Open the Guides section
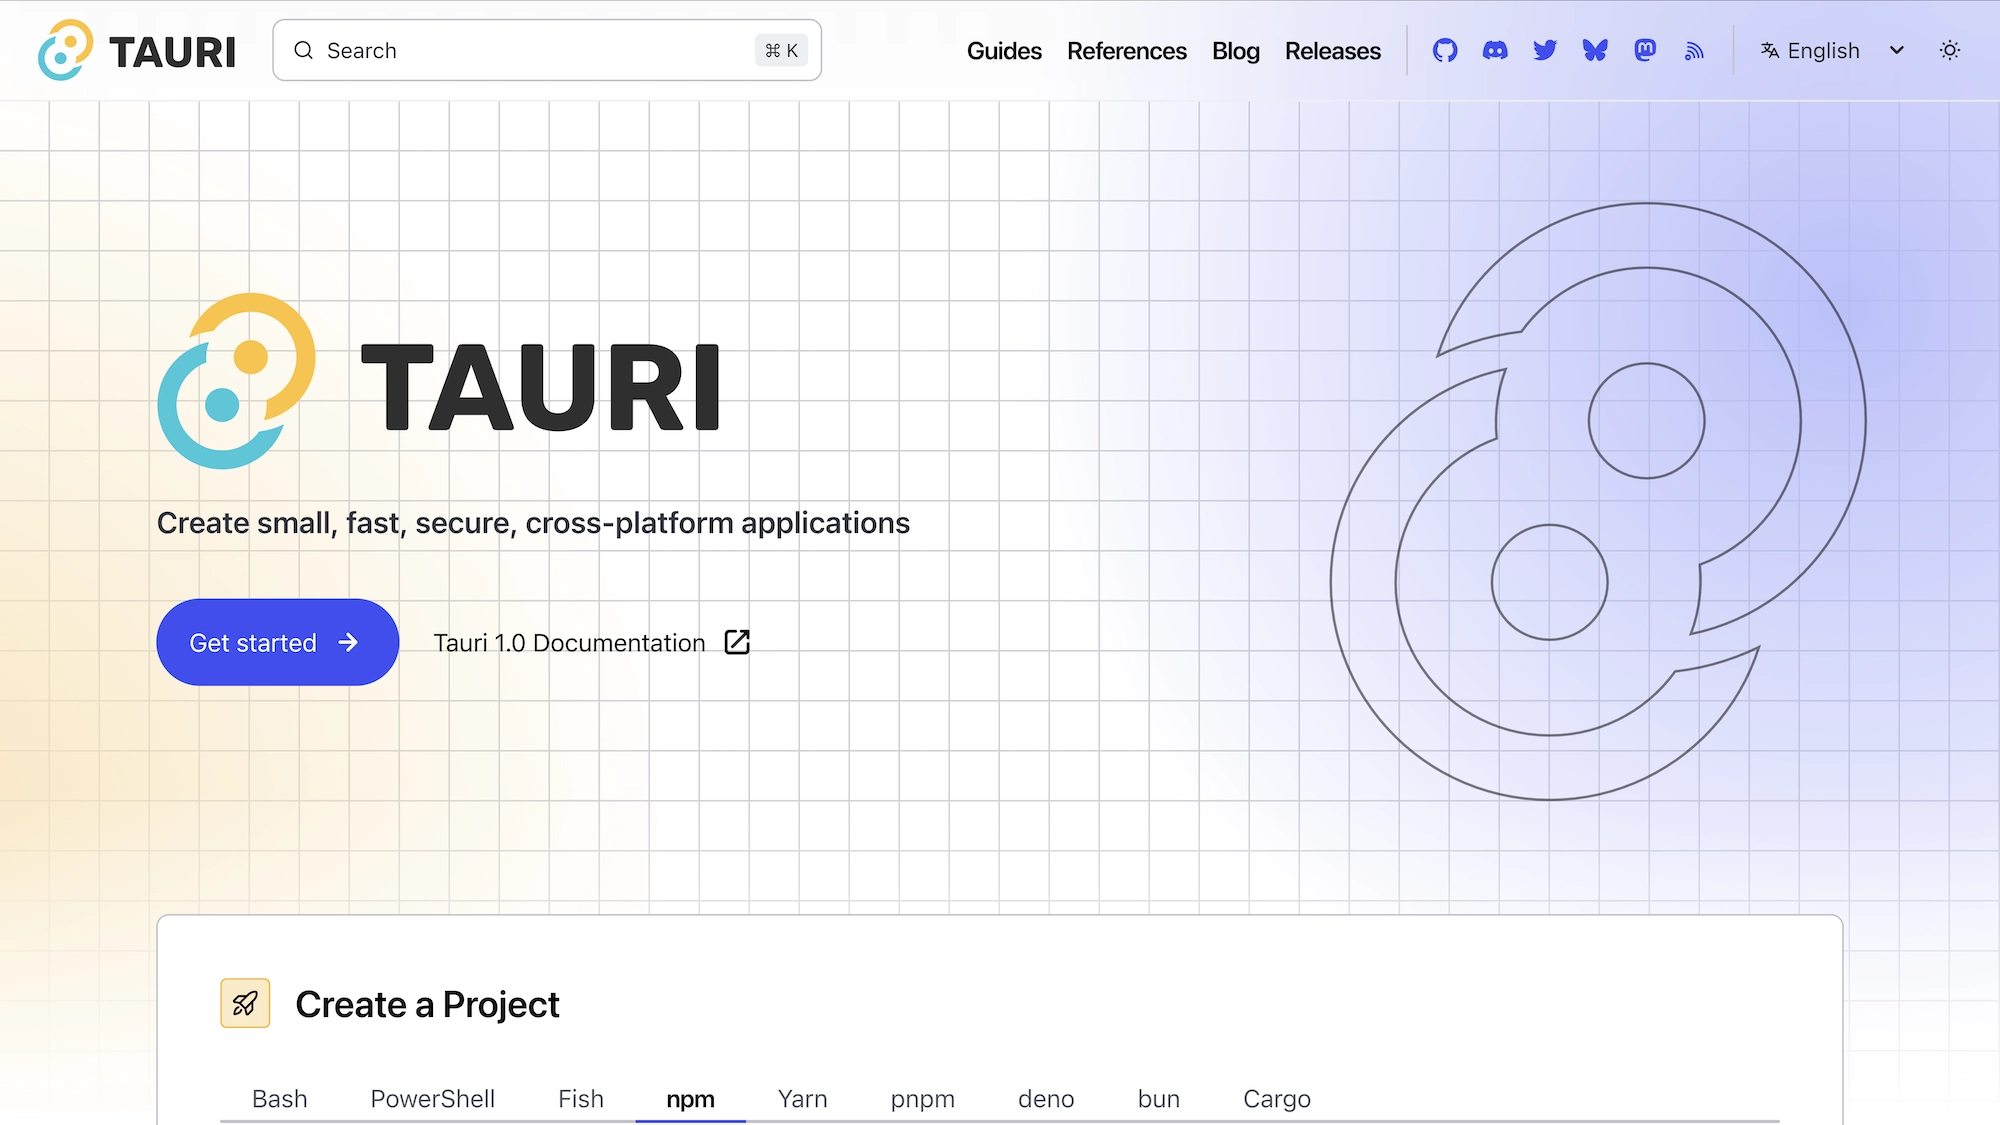The image size is (2000, 1125). (1004, 51)
